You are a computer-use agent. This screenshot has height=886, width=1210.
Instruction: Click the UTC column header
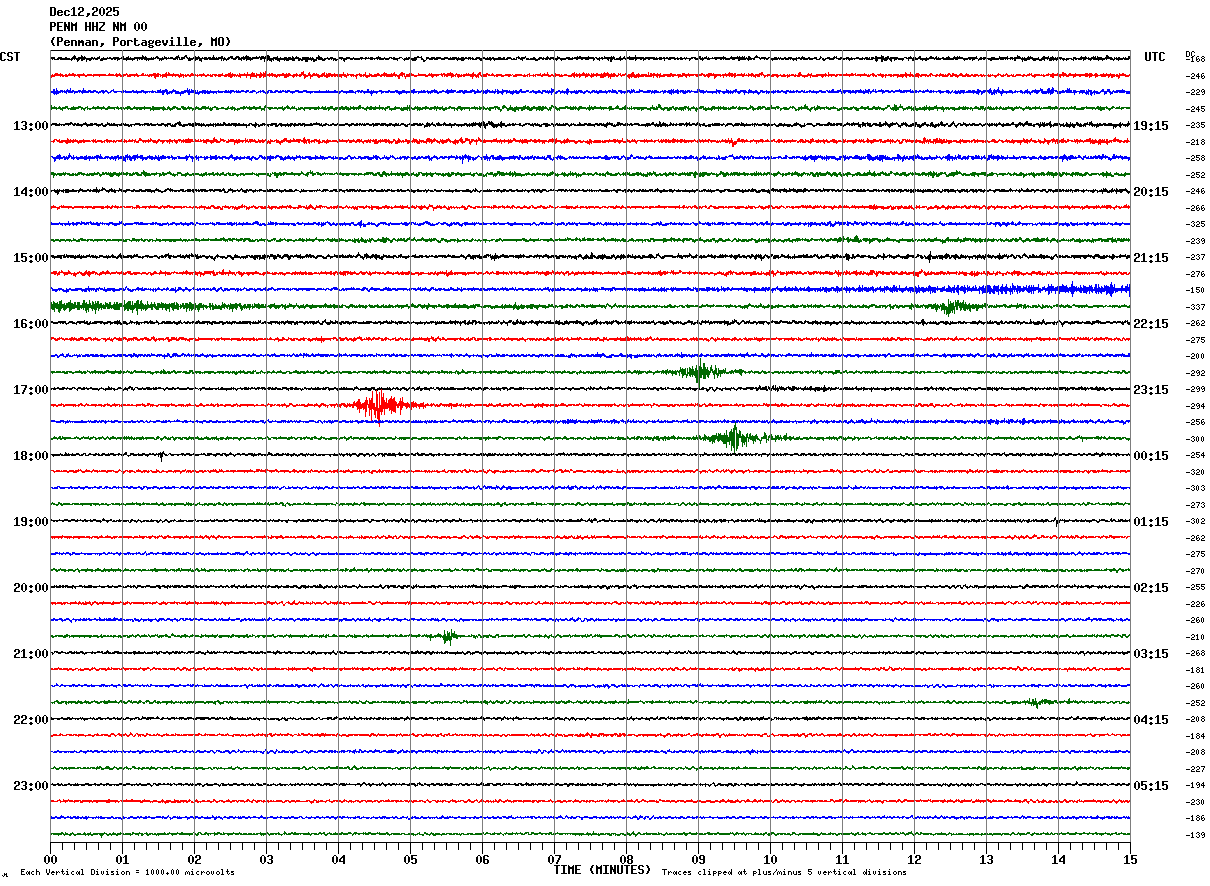[x=1155, y=57]
